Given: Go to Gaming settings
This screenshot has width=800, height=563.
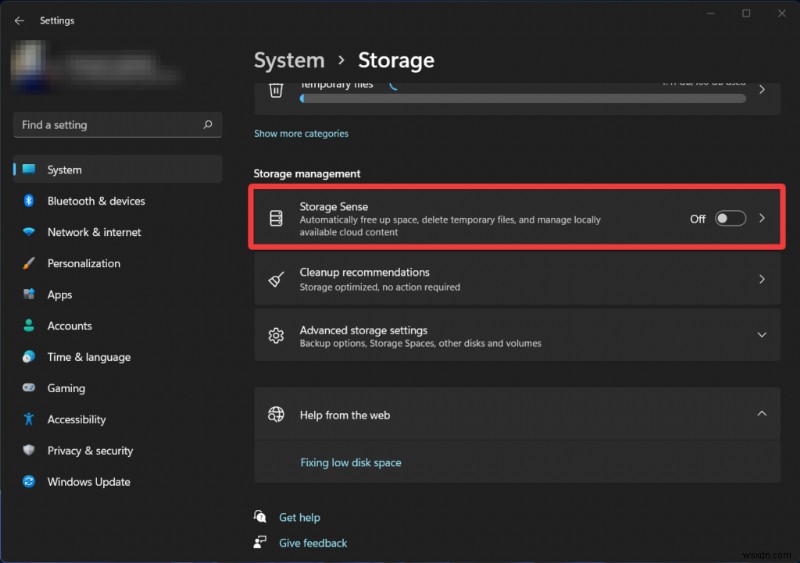Looking at the screenshot, I should click(x=118, y=387).
